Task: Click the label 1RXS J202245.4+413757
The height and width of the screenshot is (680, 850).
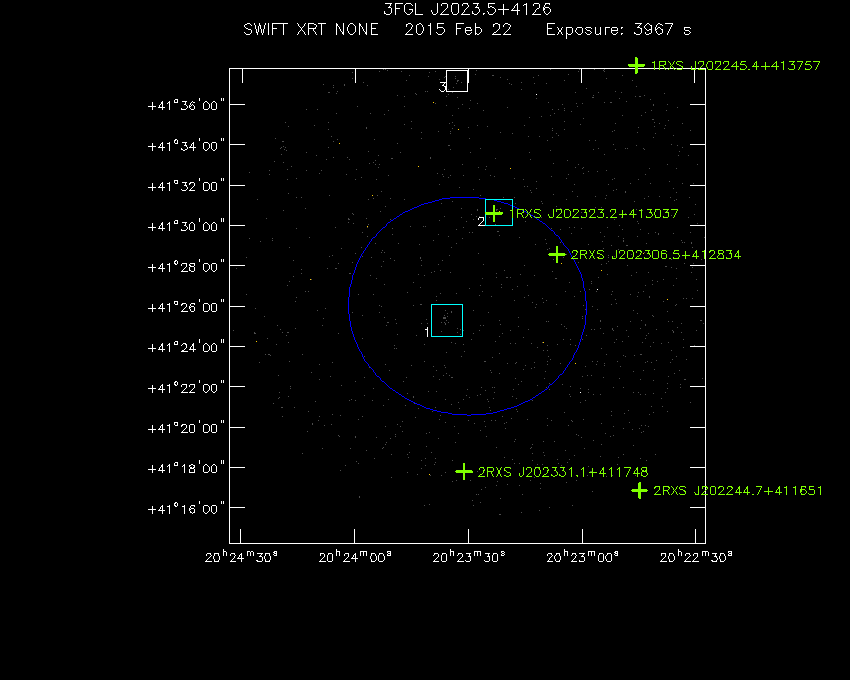Action: point(736,66)
